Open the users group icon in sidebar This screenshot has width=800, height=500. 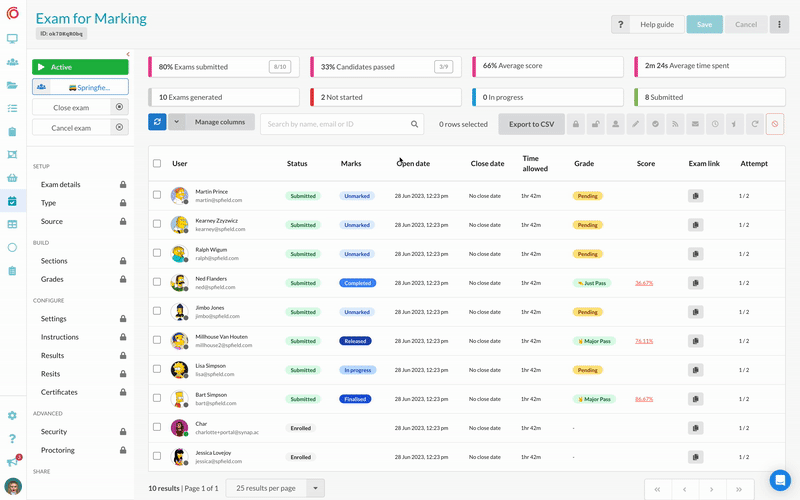click(12, 62)
